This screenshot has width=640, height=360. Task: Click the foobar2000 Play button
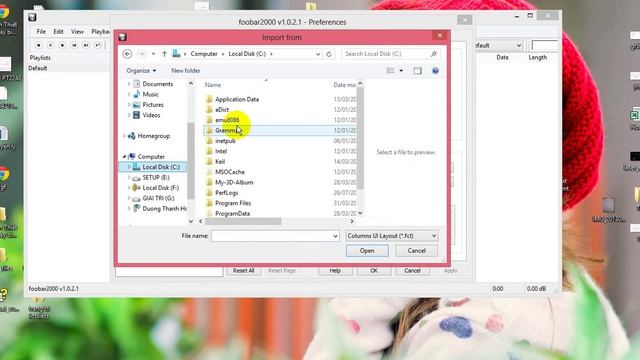click(62, 45)
